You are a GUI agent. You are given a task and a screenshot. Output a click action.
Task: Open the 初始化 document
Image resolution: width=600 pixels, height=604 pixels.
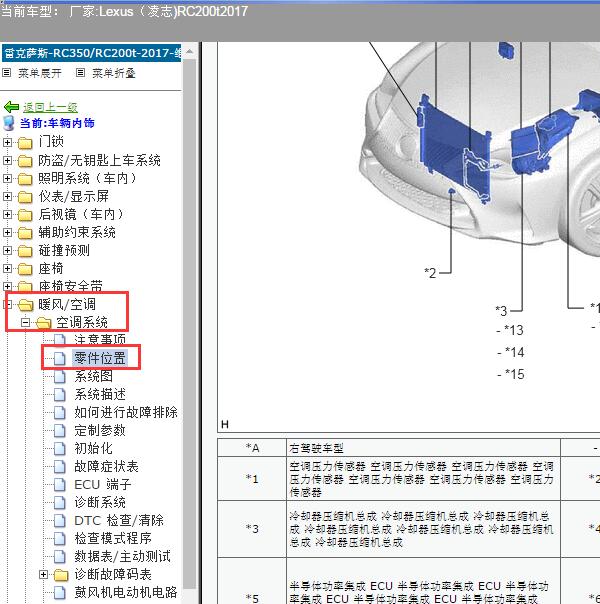94,448
